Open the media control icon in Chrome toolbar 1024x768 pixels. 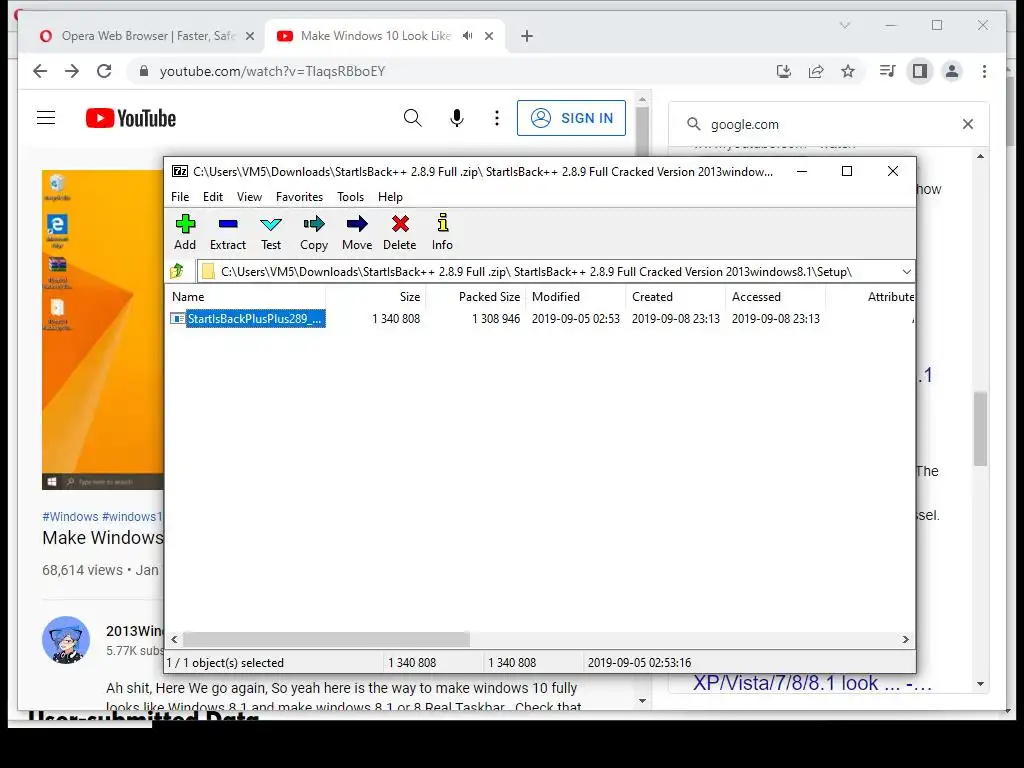(888, 71)
